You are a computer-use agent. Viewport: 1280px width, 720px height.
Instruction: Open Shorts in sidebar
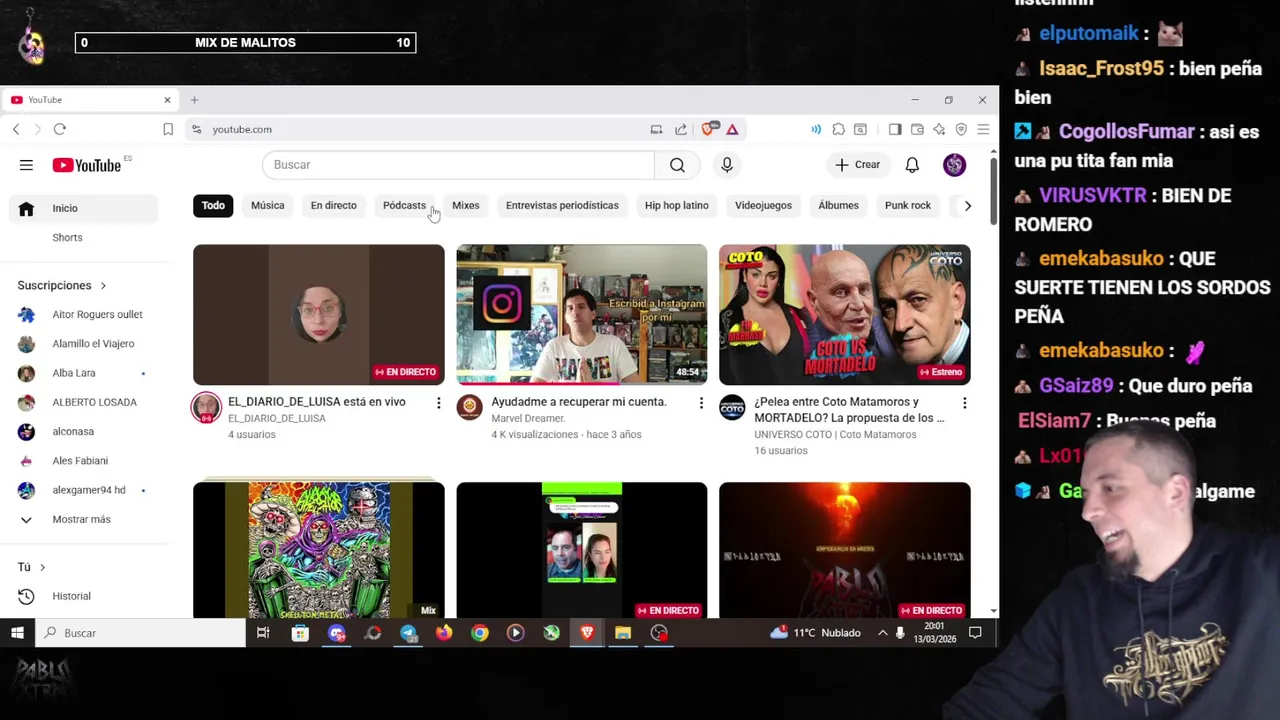84,237
